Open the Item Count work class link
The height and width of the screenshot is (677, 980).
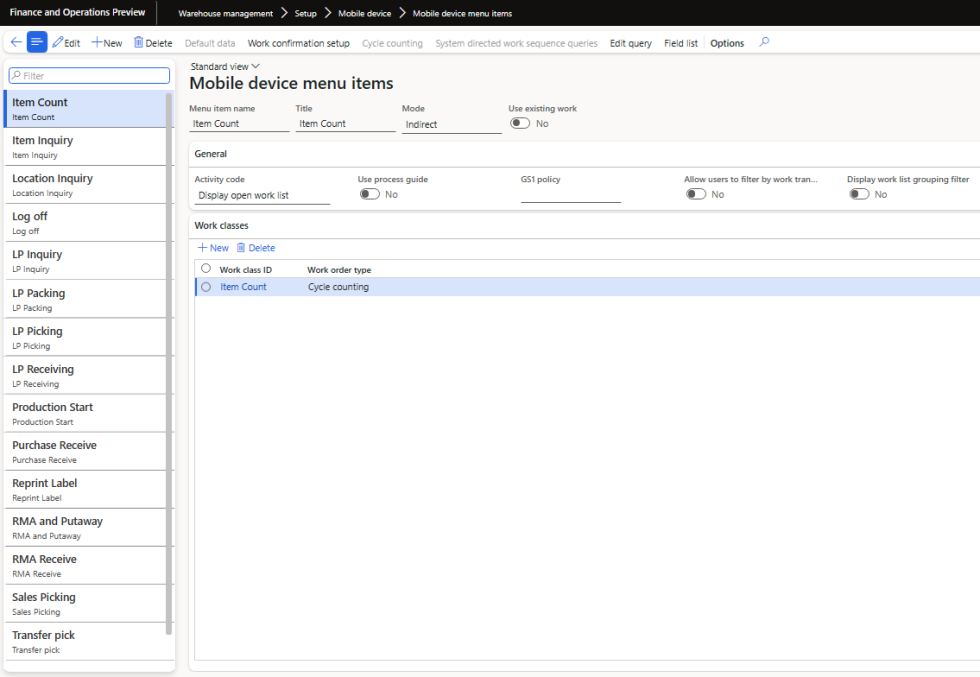[243, 286]
